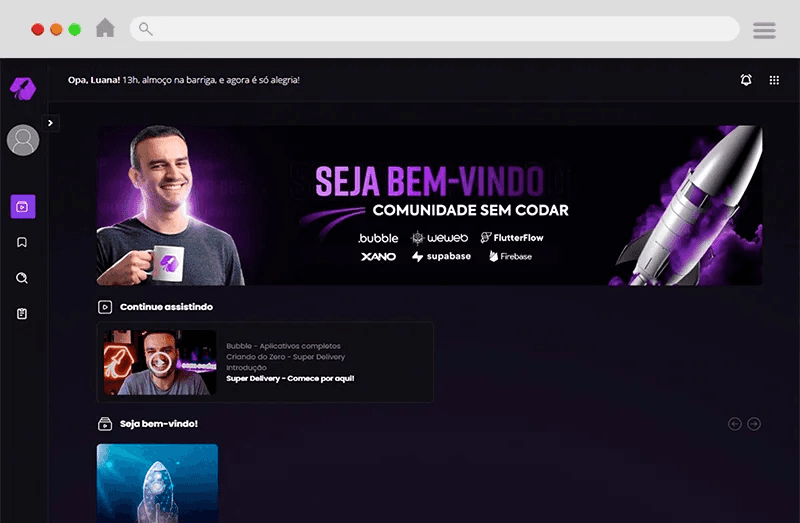Click the green maximize window button

click(x=74, y=29)
